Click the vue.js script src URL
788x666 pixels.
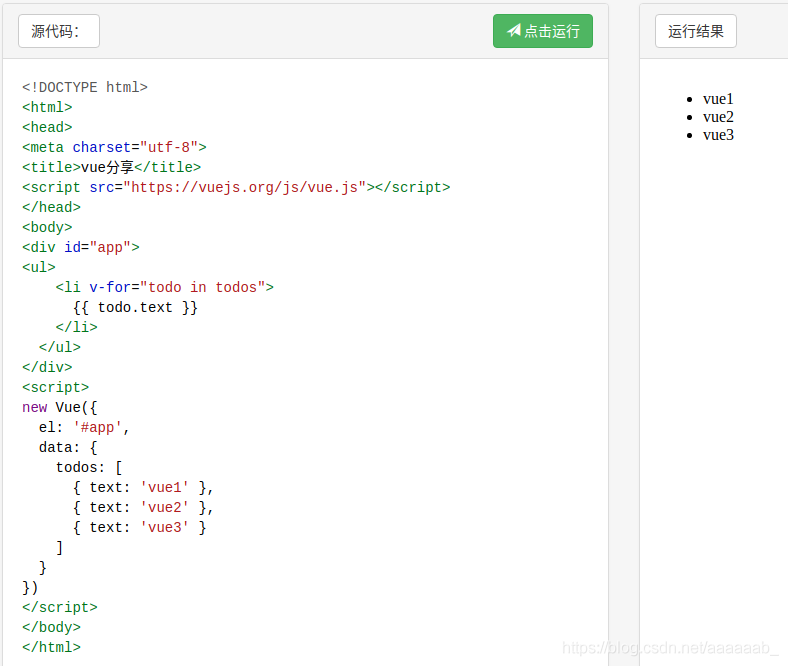click(245, 187)
